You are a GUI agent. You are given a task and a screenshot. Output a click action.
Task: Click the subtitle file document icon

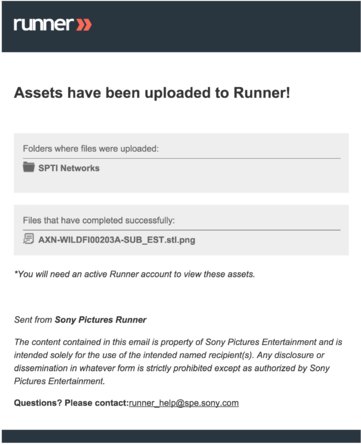pos(28,239)
